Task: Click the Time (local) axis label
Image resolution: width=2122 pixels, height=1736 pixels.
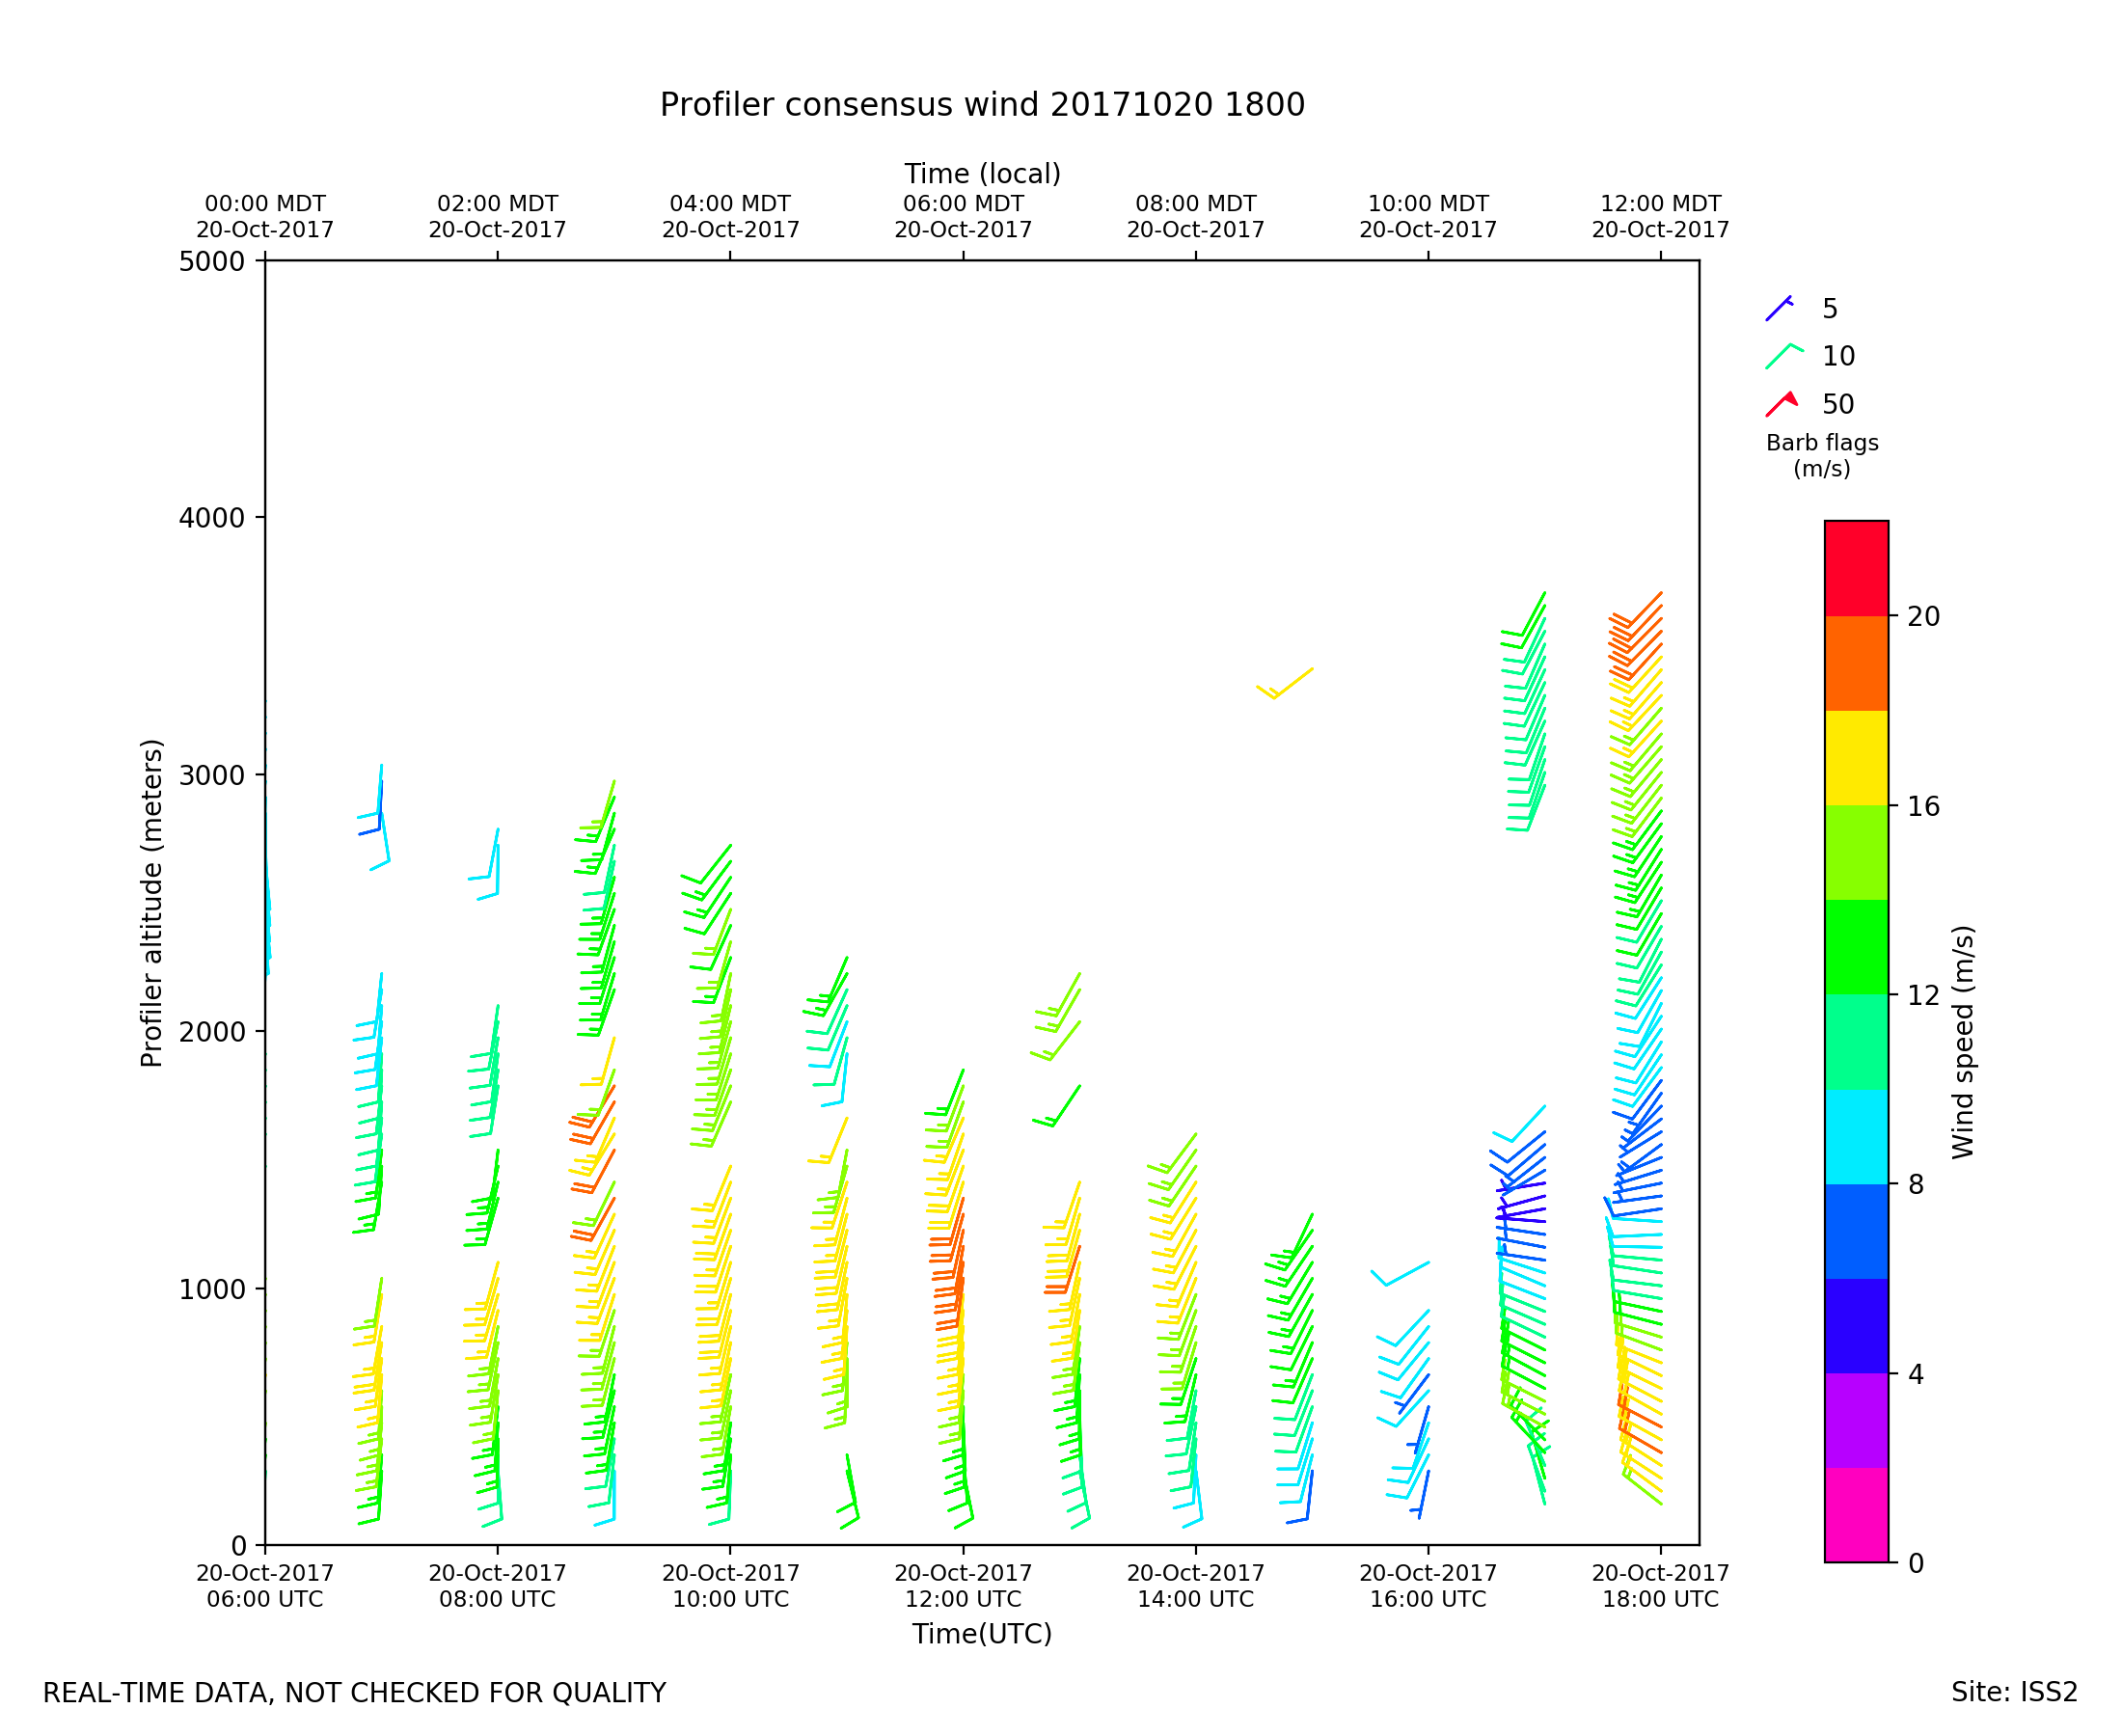Action: 982,174
